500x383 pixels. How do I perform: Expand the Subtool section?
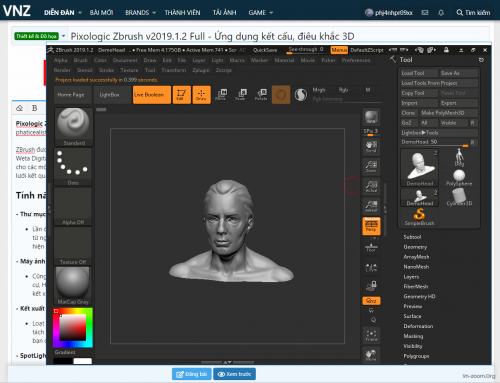(x=412, y=237)
